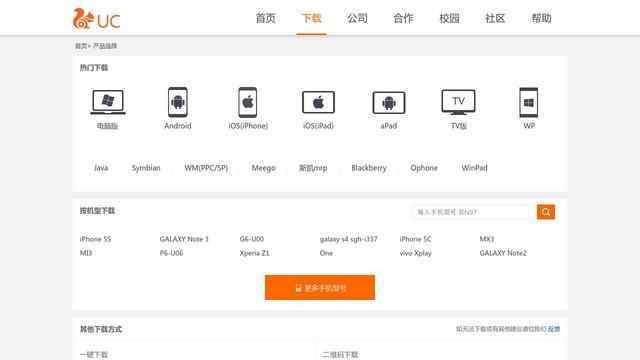Pick the iPhone 5C model link
The height and width of the screenshot is (360, 640).
tap(415, 239)
